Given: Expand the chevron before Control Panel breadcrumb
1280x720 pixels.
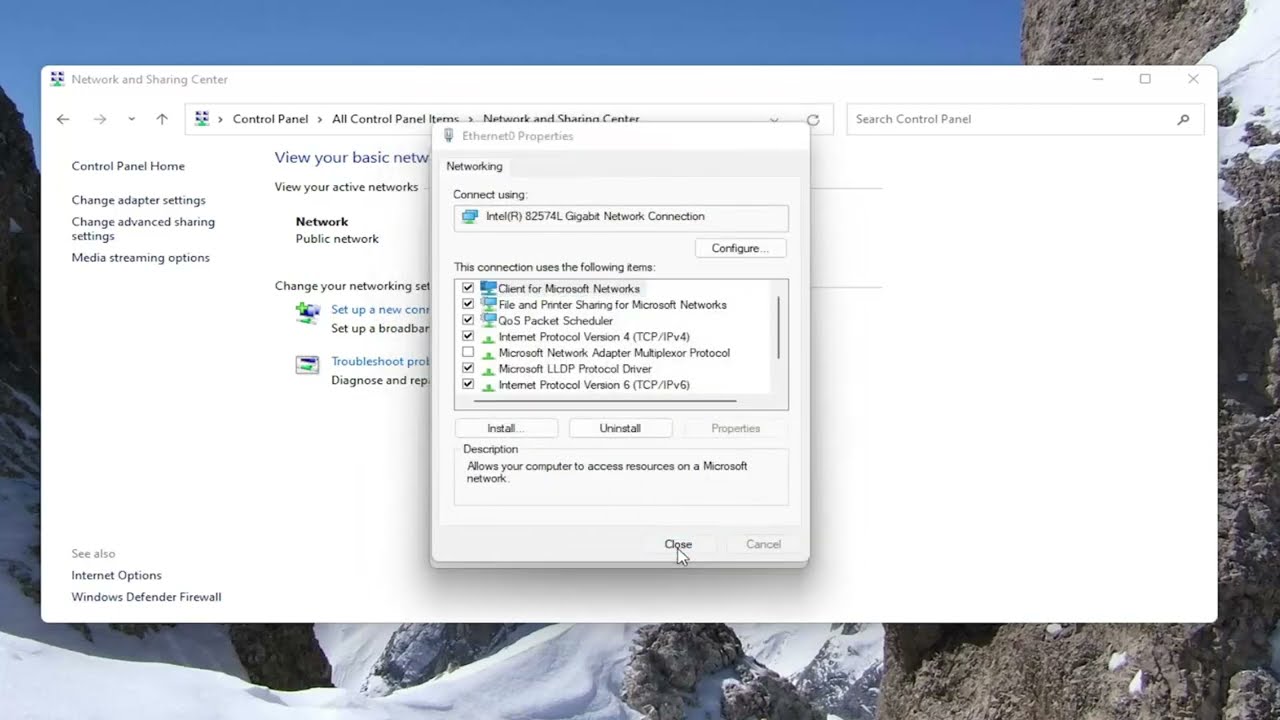Looking at the screenshot, I should coord(221,119).
